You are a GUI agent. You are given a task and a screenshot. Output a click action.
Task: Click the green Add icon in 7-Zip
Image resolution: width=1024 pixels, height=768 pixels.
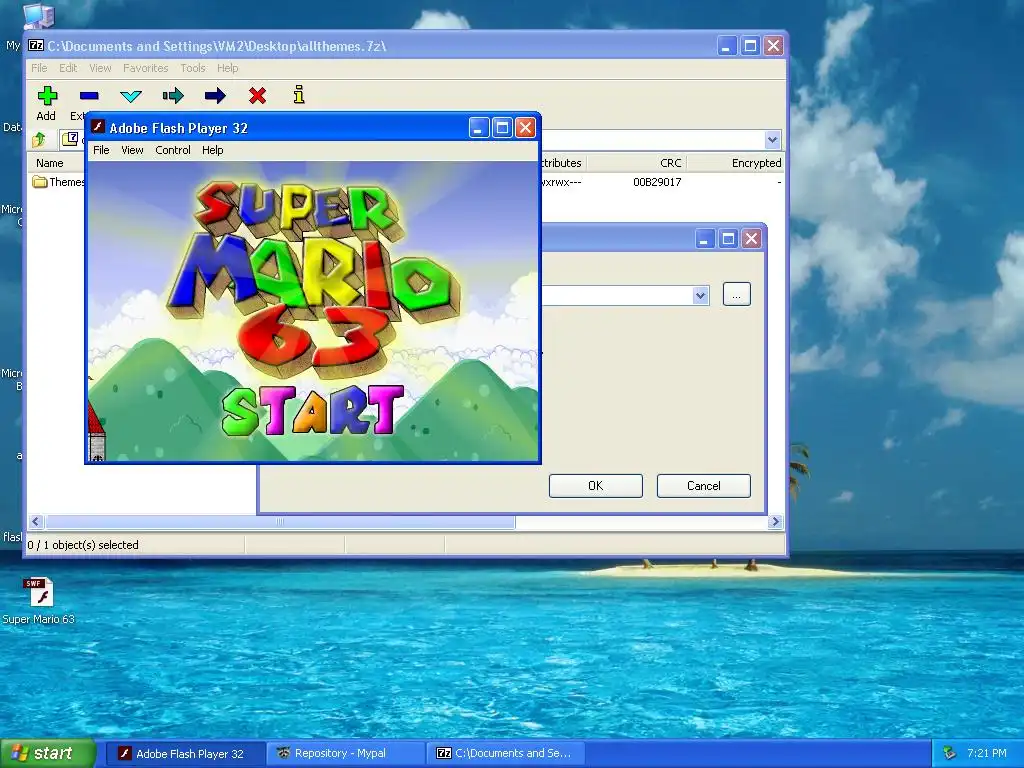(46, 96)
